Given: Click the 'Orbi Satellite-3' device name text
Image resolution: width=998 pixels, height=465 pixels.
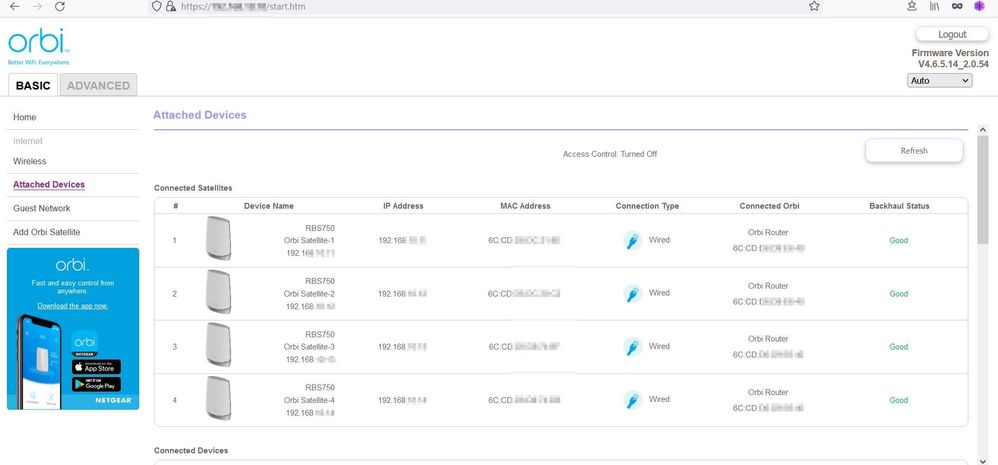Looking at the screenshot, I should (x=309, y=347).
